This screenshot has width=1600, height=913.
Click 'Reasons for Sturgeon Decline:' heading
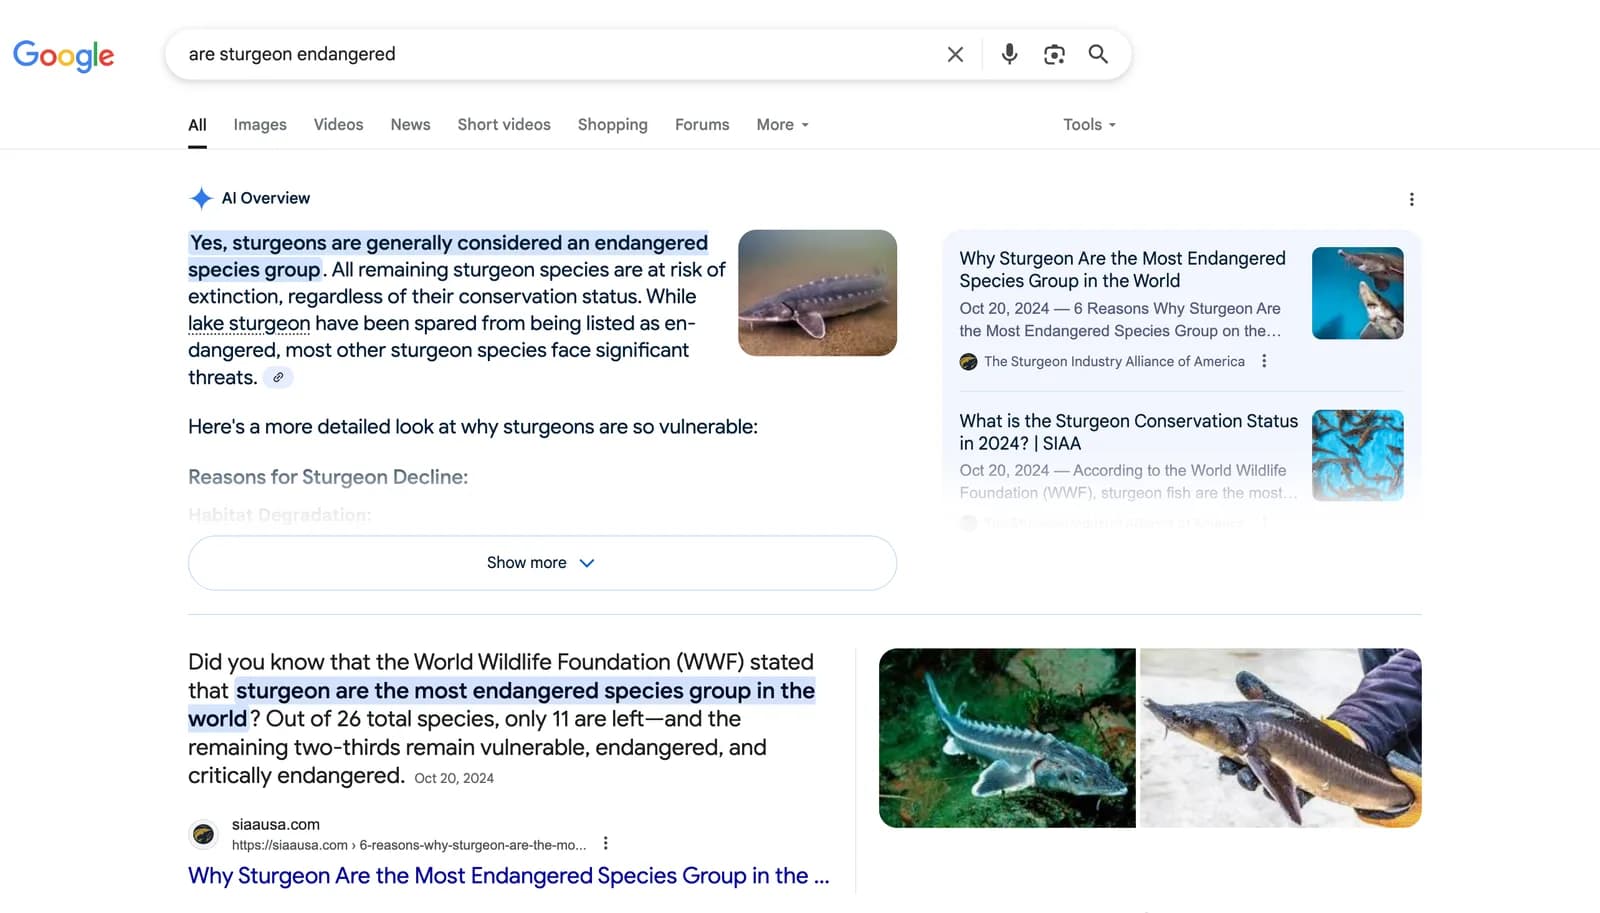tap(328, 477)
